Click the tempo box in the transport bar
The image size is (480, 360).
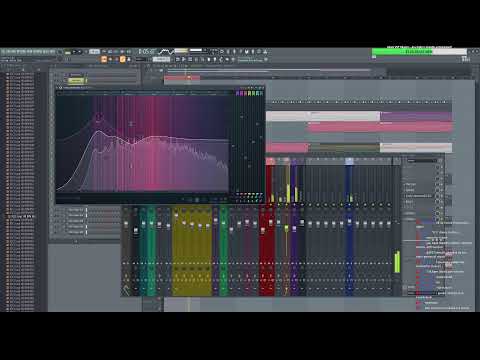click(95, 52)
